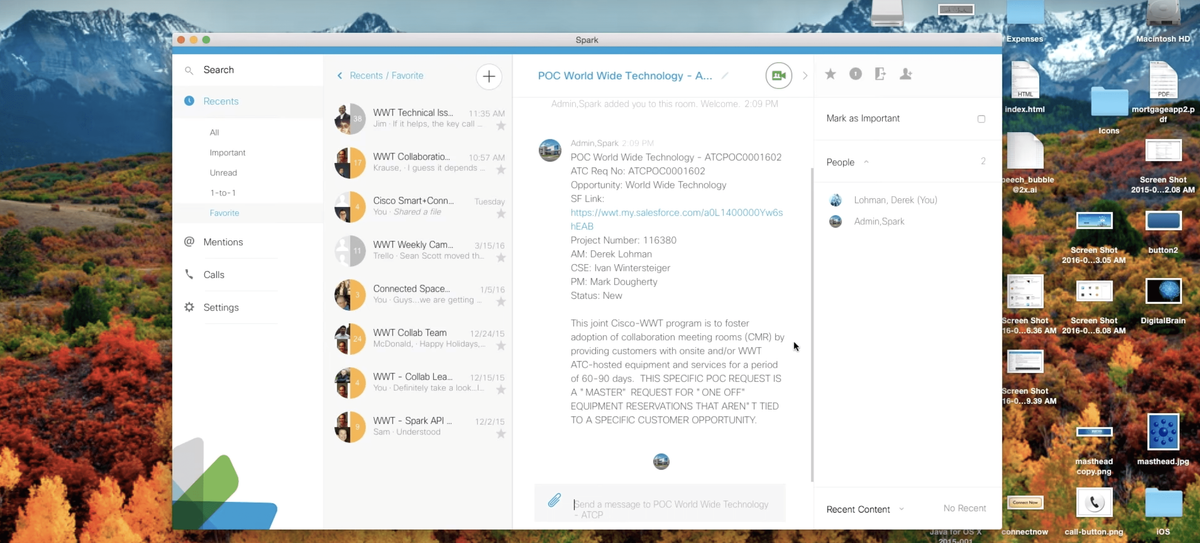The image size is (1200, 543).
Task: Click the leave room icon
Action: (x=880, y=74)
